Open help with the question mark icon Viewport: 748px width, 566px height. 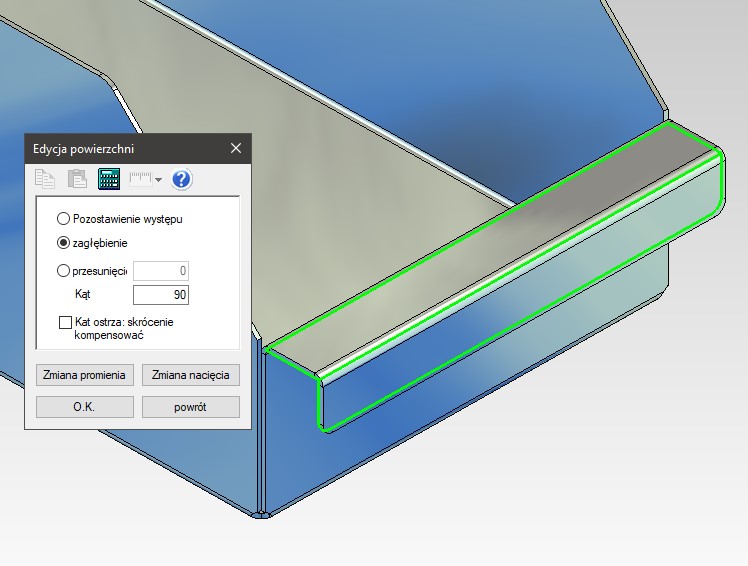181,179
